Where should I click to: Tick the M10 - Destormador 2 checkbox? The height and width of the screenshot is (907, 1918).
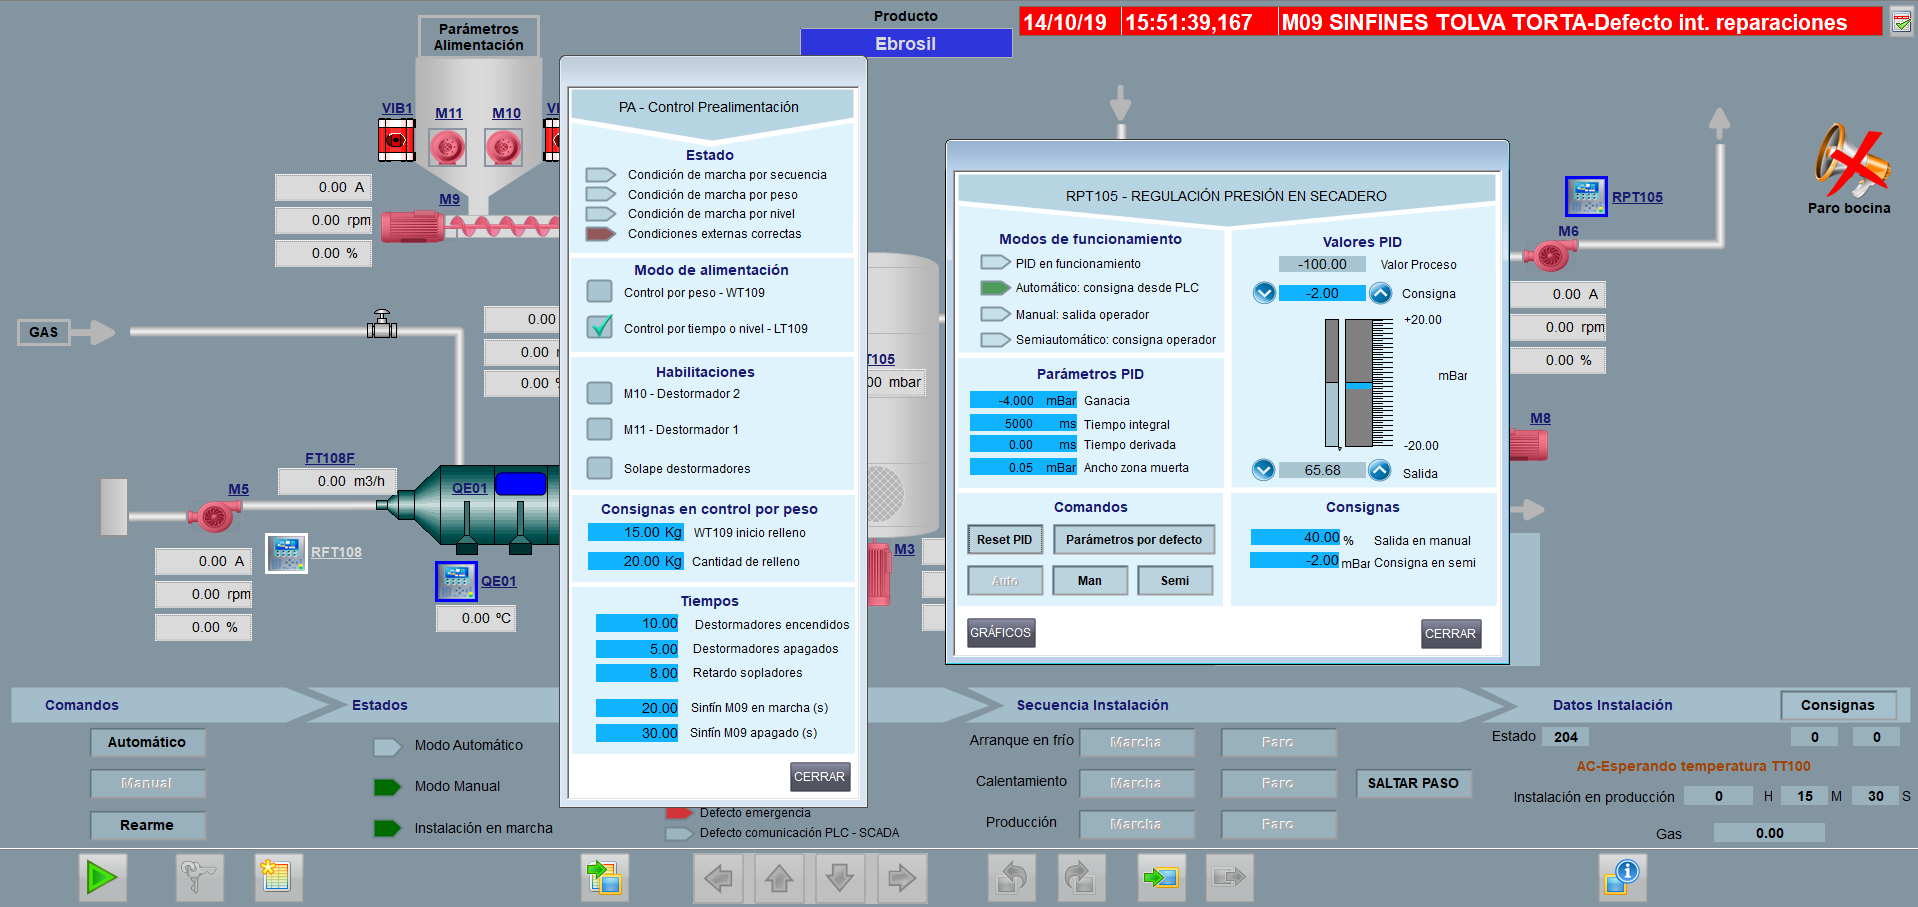(599, 393)
